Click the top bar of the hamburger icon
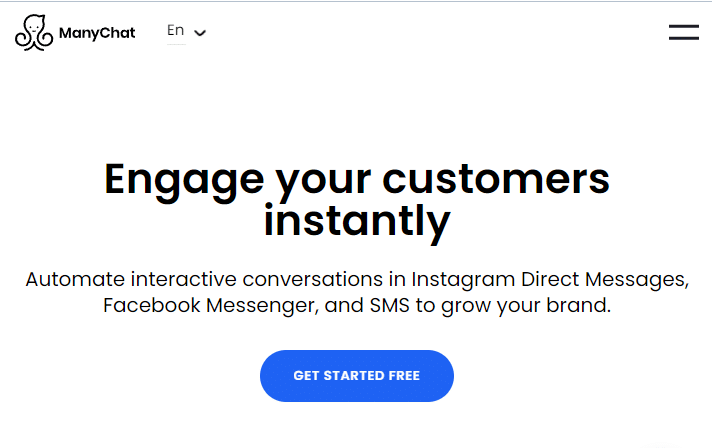 point(683,26)
